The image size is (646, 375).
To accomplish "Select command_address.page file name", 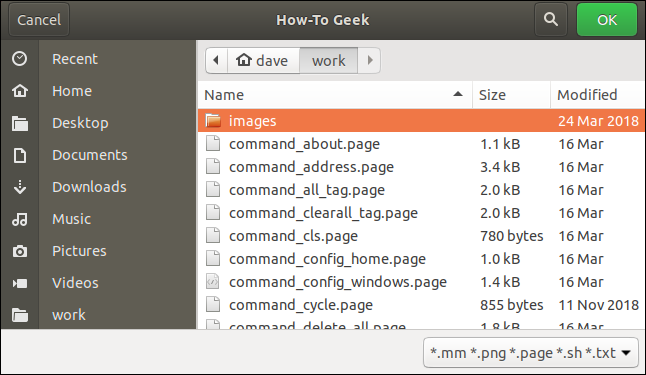I will point(311,167).
